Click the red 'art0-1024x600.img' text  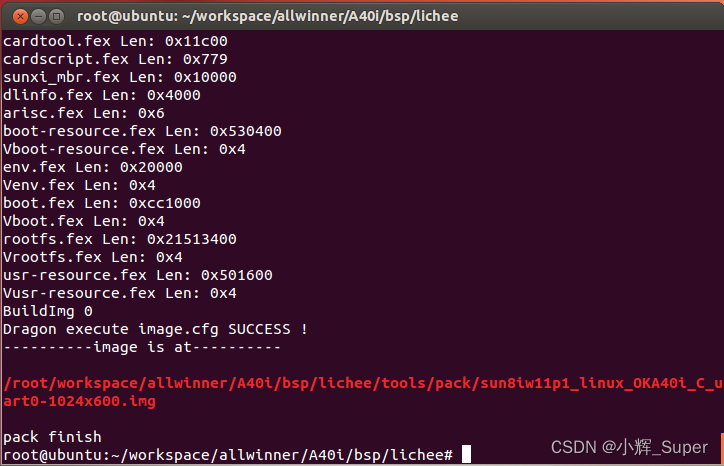pyautogui.click(x=79, y=401)
